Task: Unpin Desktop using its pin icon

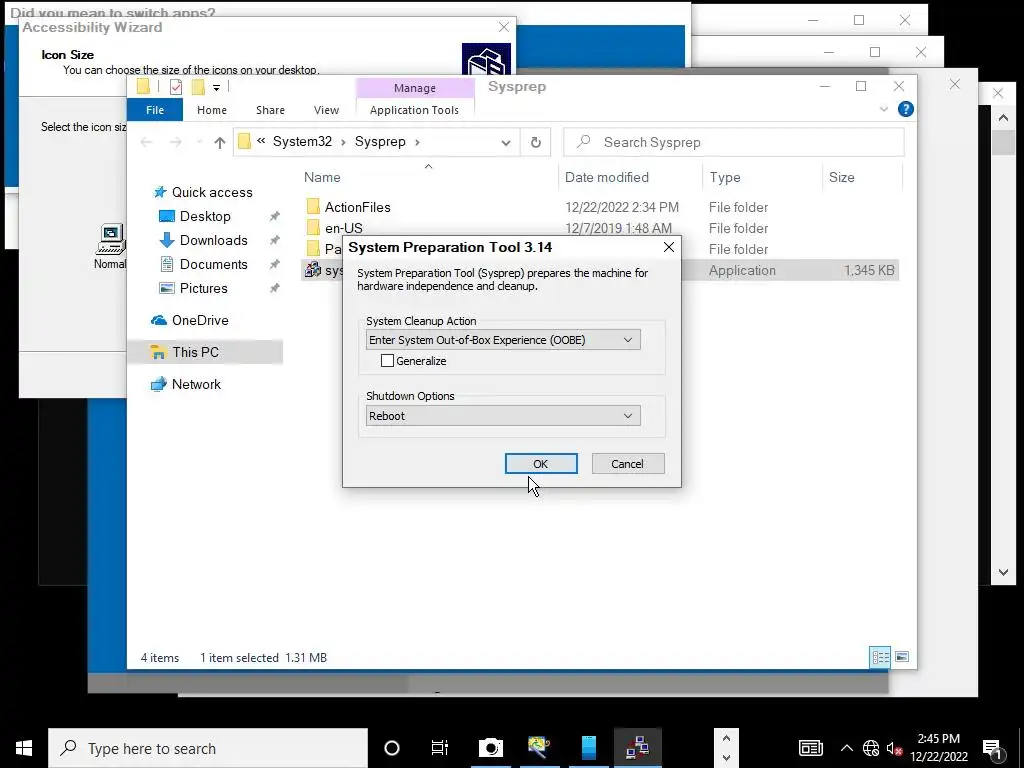Action: coord(275,216)
